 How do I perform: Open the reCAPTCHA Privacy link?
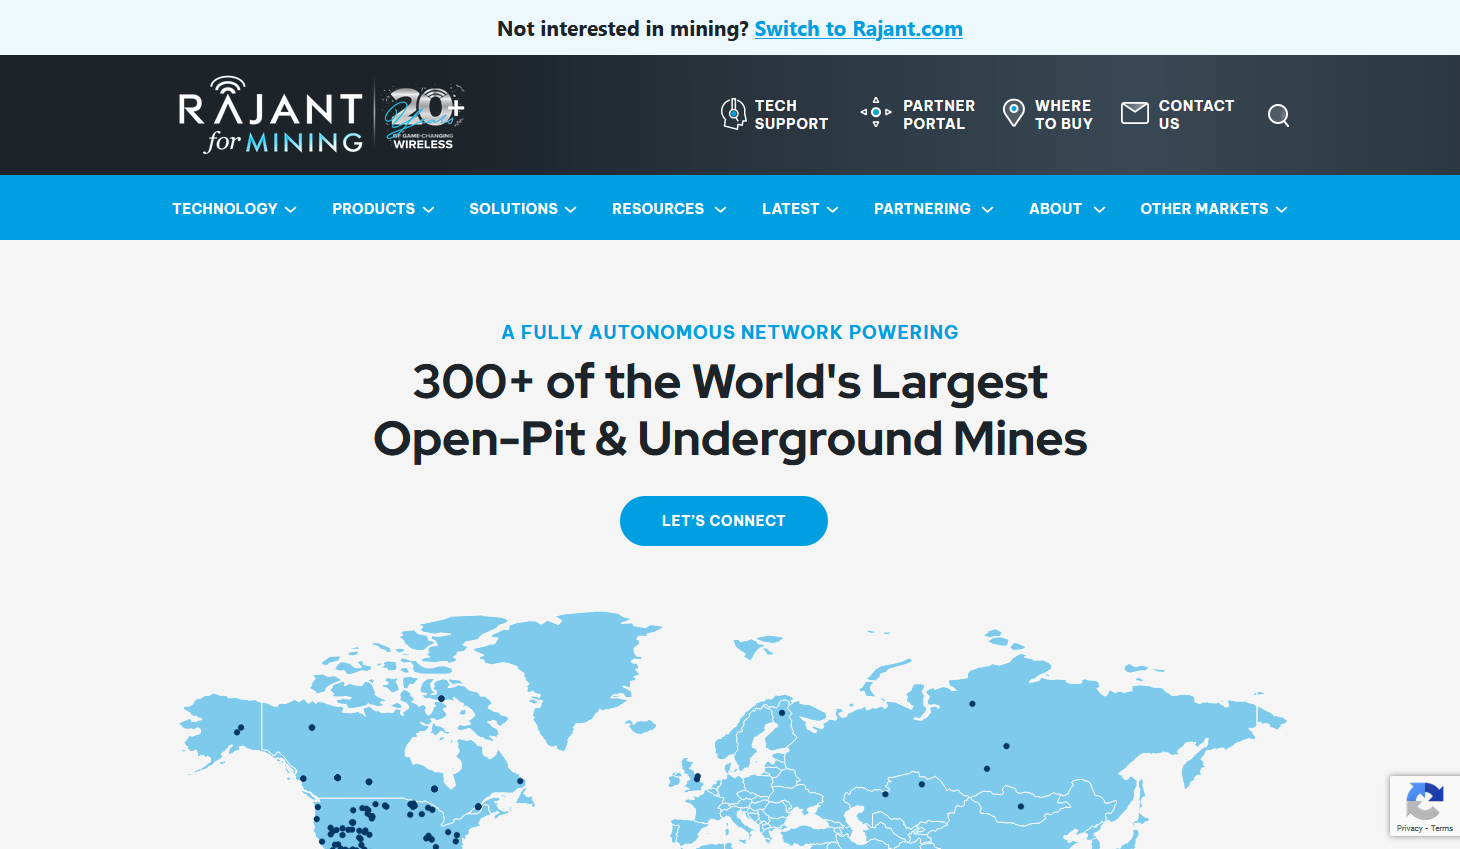(1409, 828)
